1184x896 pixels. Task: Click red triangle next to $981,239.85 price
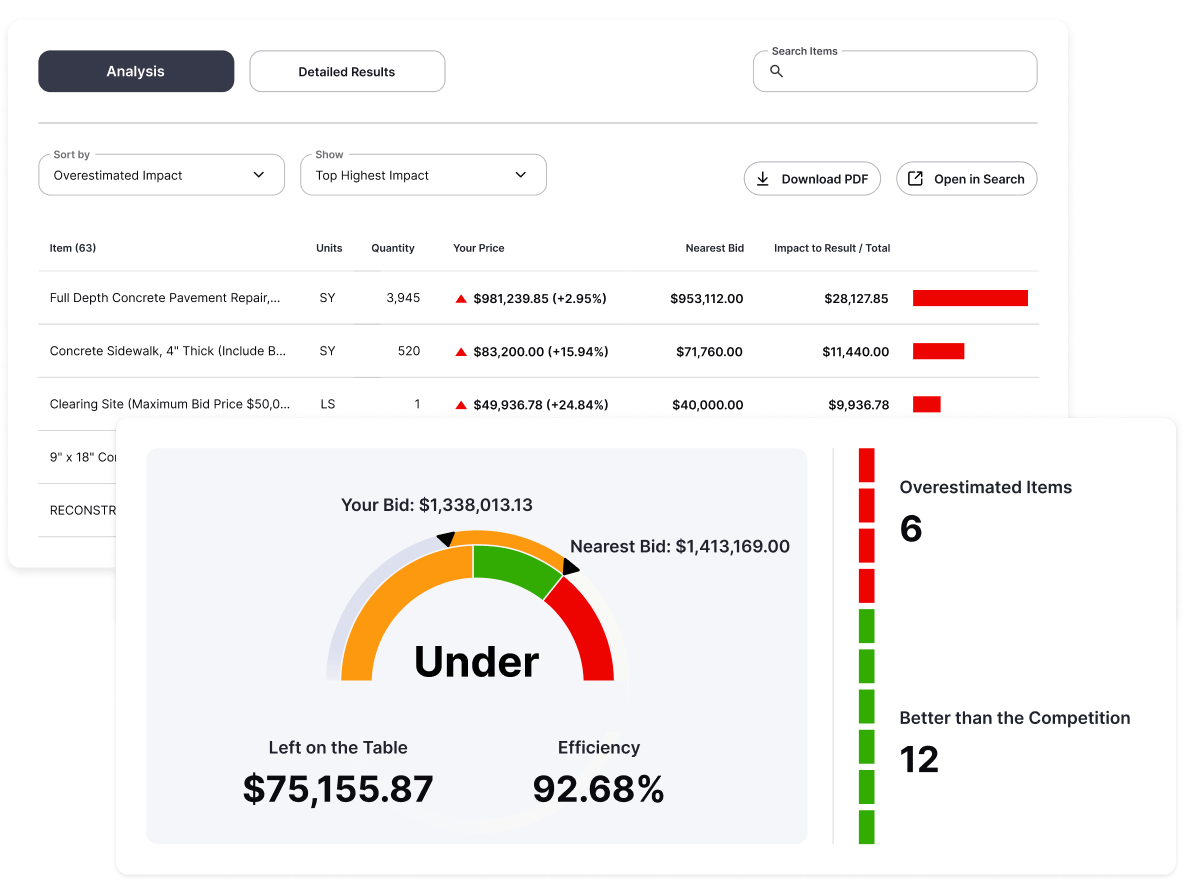pyautogui.click(x=461, y=298)
